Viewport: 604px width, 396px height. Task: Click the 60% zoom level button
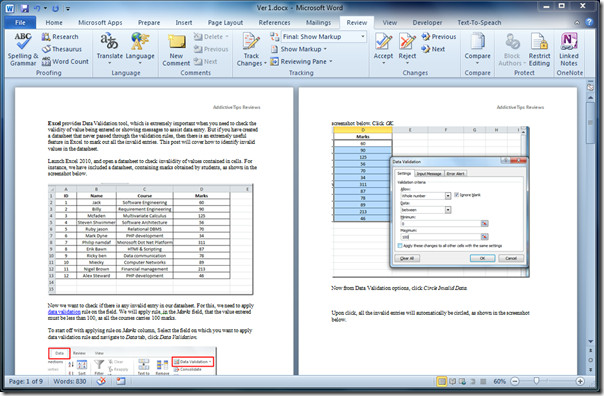[499, 381]
